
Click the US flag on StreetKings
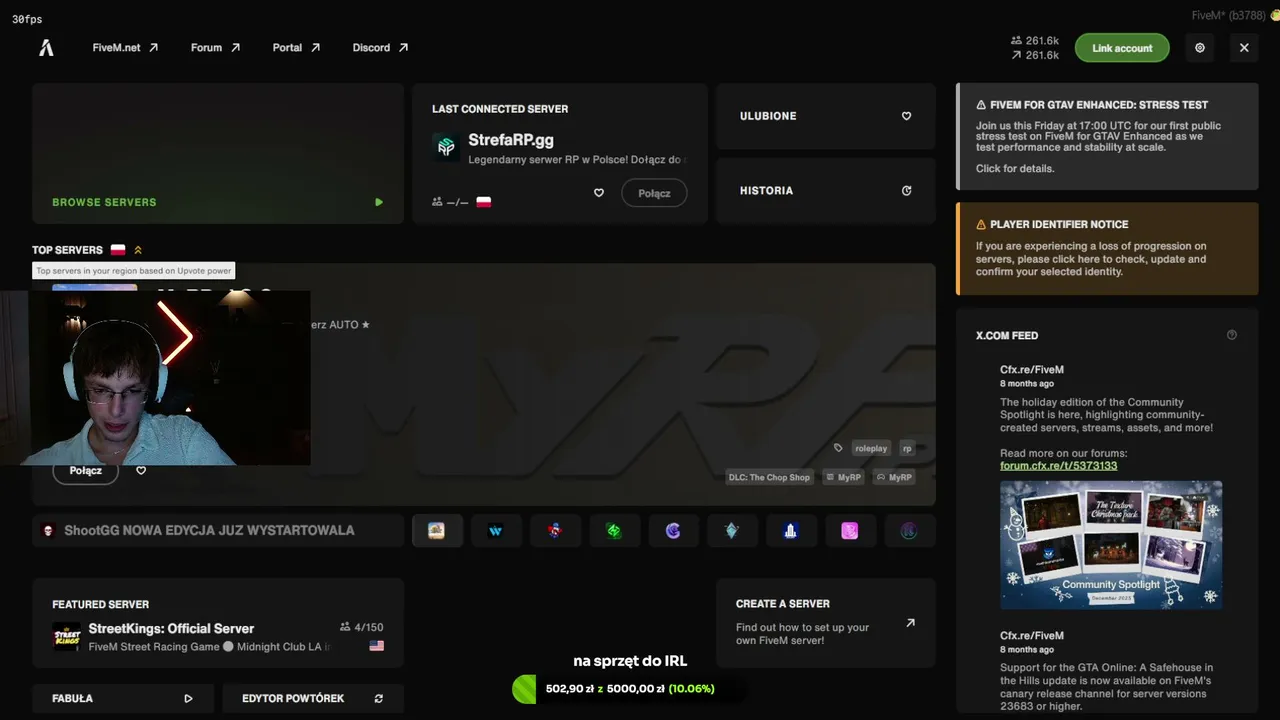tap(377, 646)
